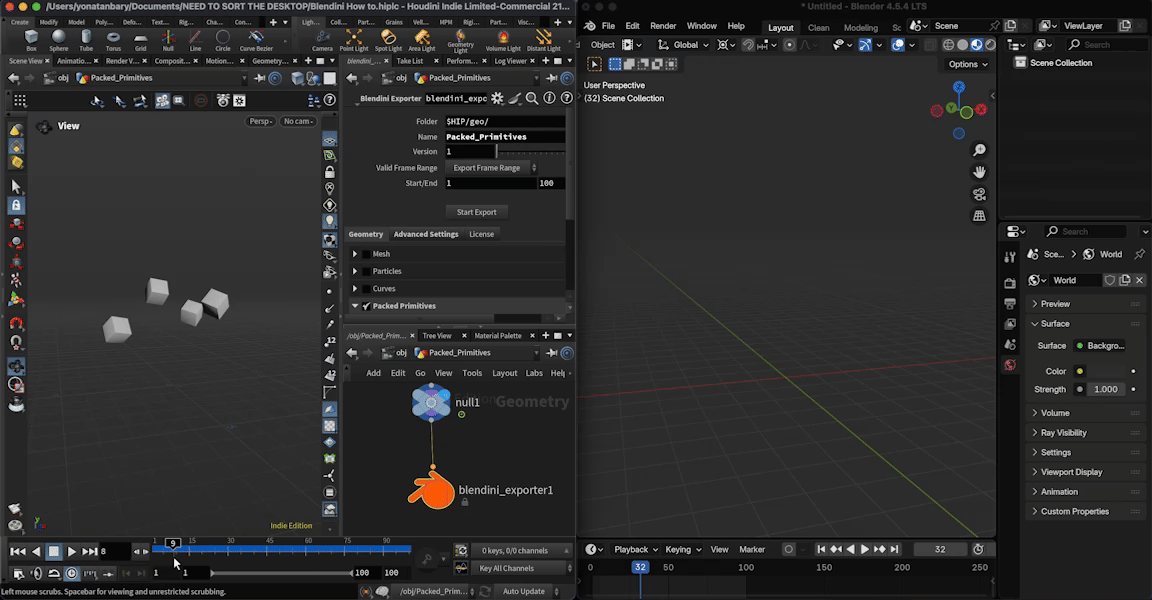Collapse the Packed Primitives section arrow
Screen dimensions: 1152x600
(355, 306)
